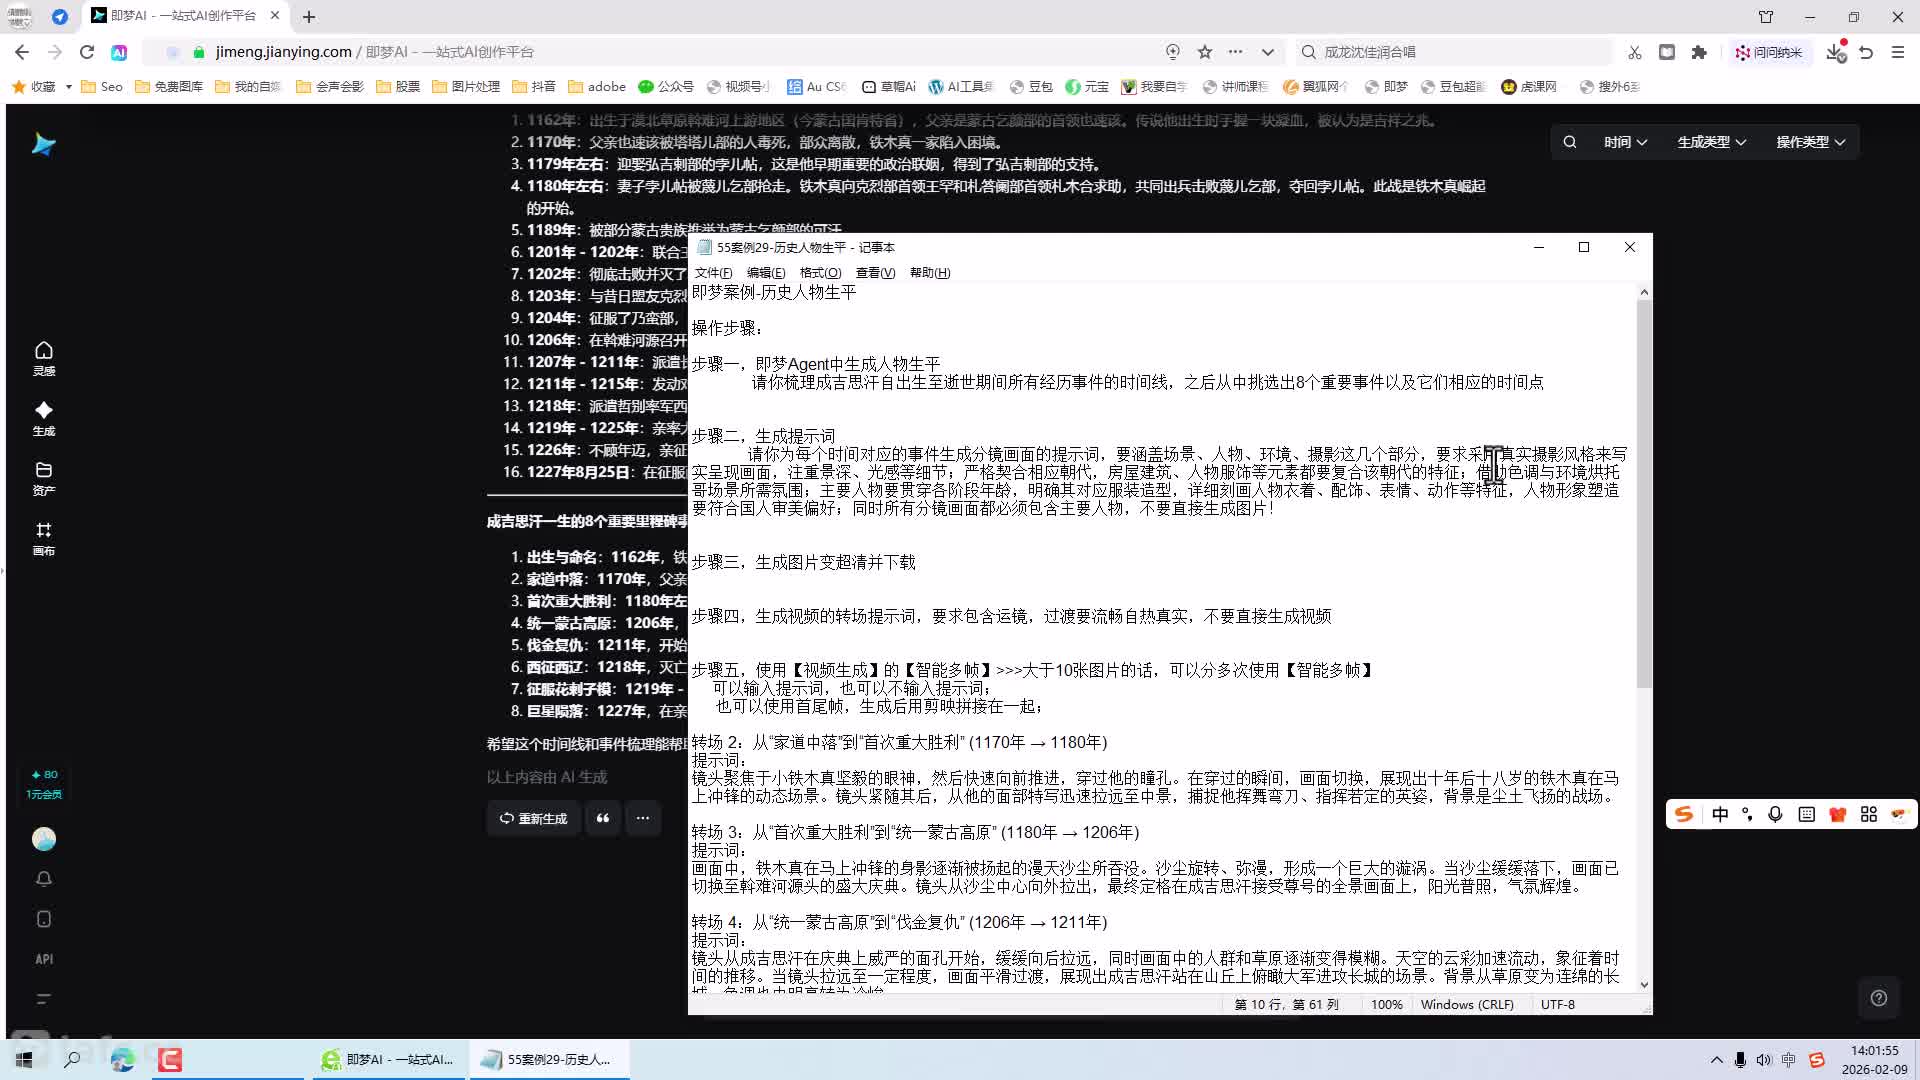This screenshot has height=1080, width=1920.
Task: Expand the 时间 filter dropdown
Action: click(x=1625, y=142)
